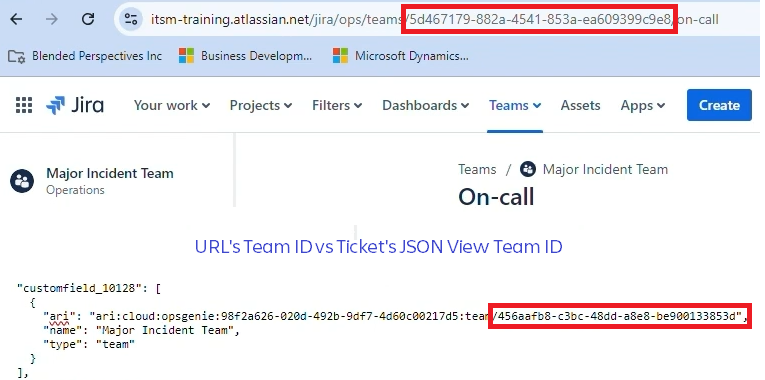Click the team ID 456aafb8 in JSON
Image resolution: width=765 pixels, height=380 pixels.
[x=617, y=316]
